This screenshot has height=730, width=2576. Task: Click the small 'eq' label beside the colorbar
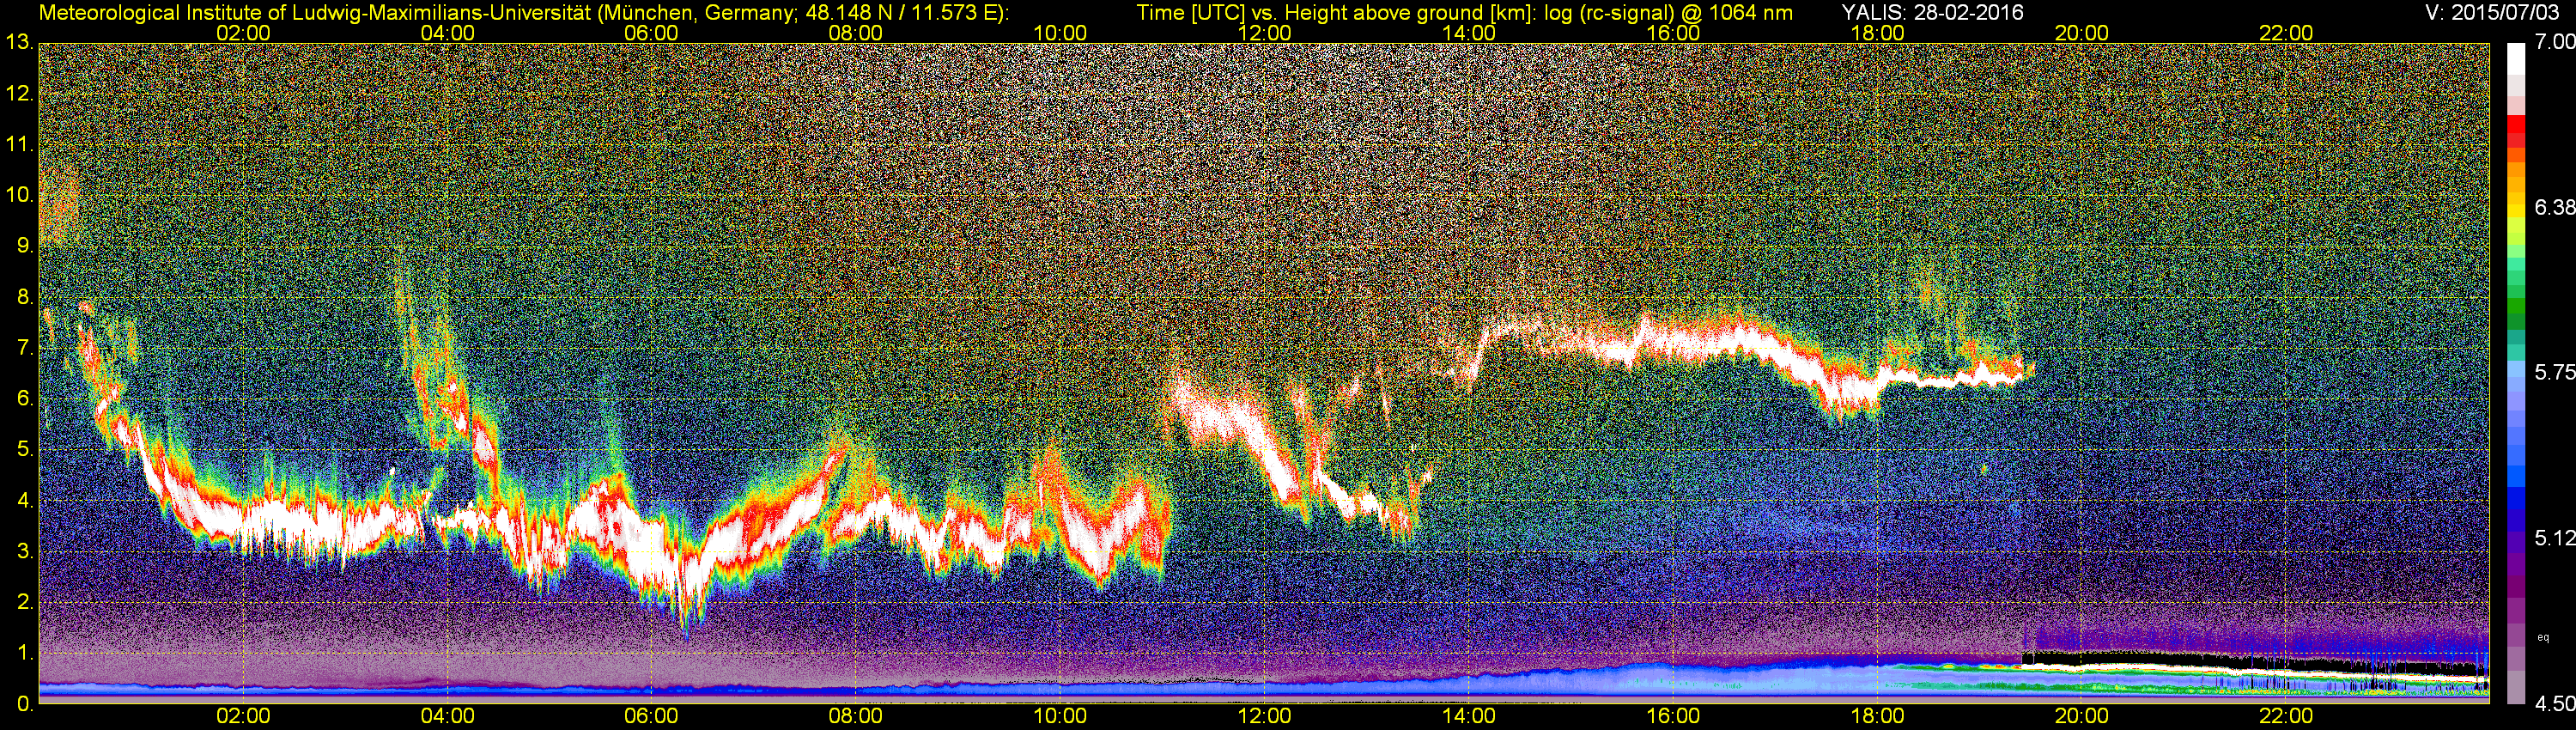[2543, 637]
